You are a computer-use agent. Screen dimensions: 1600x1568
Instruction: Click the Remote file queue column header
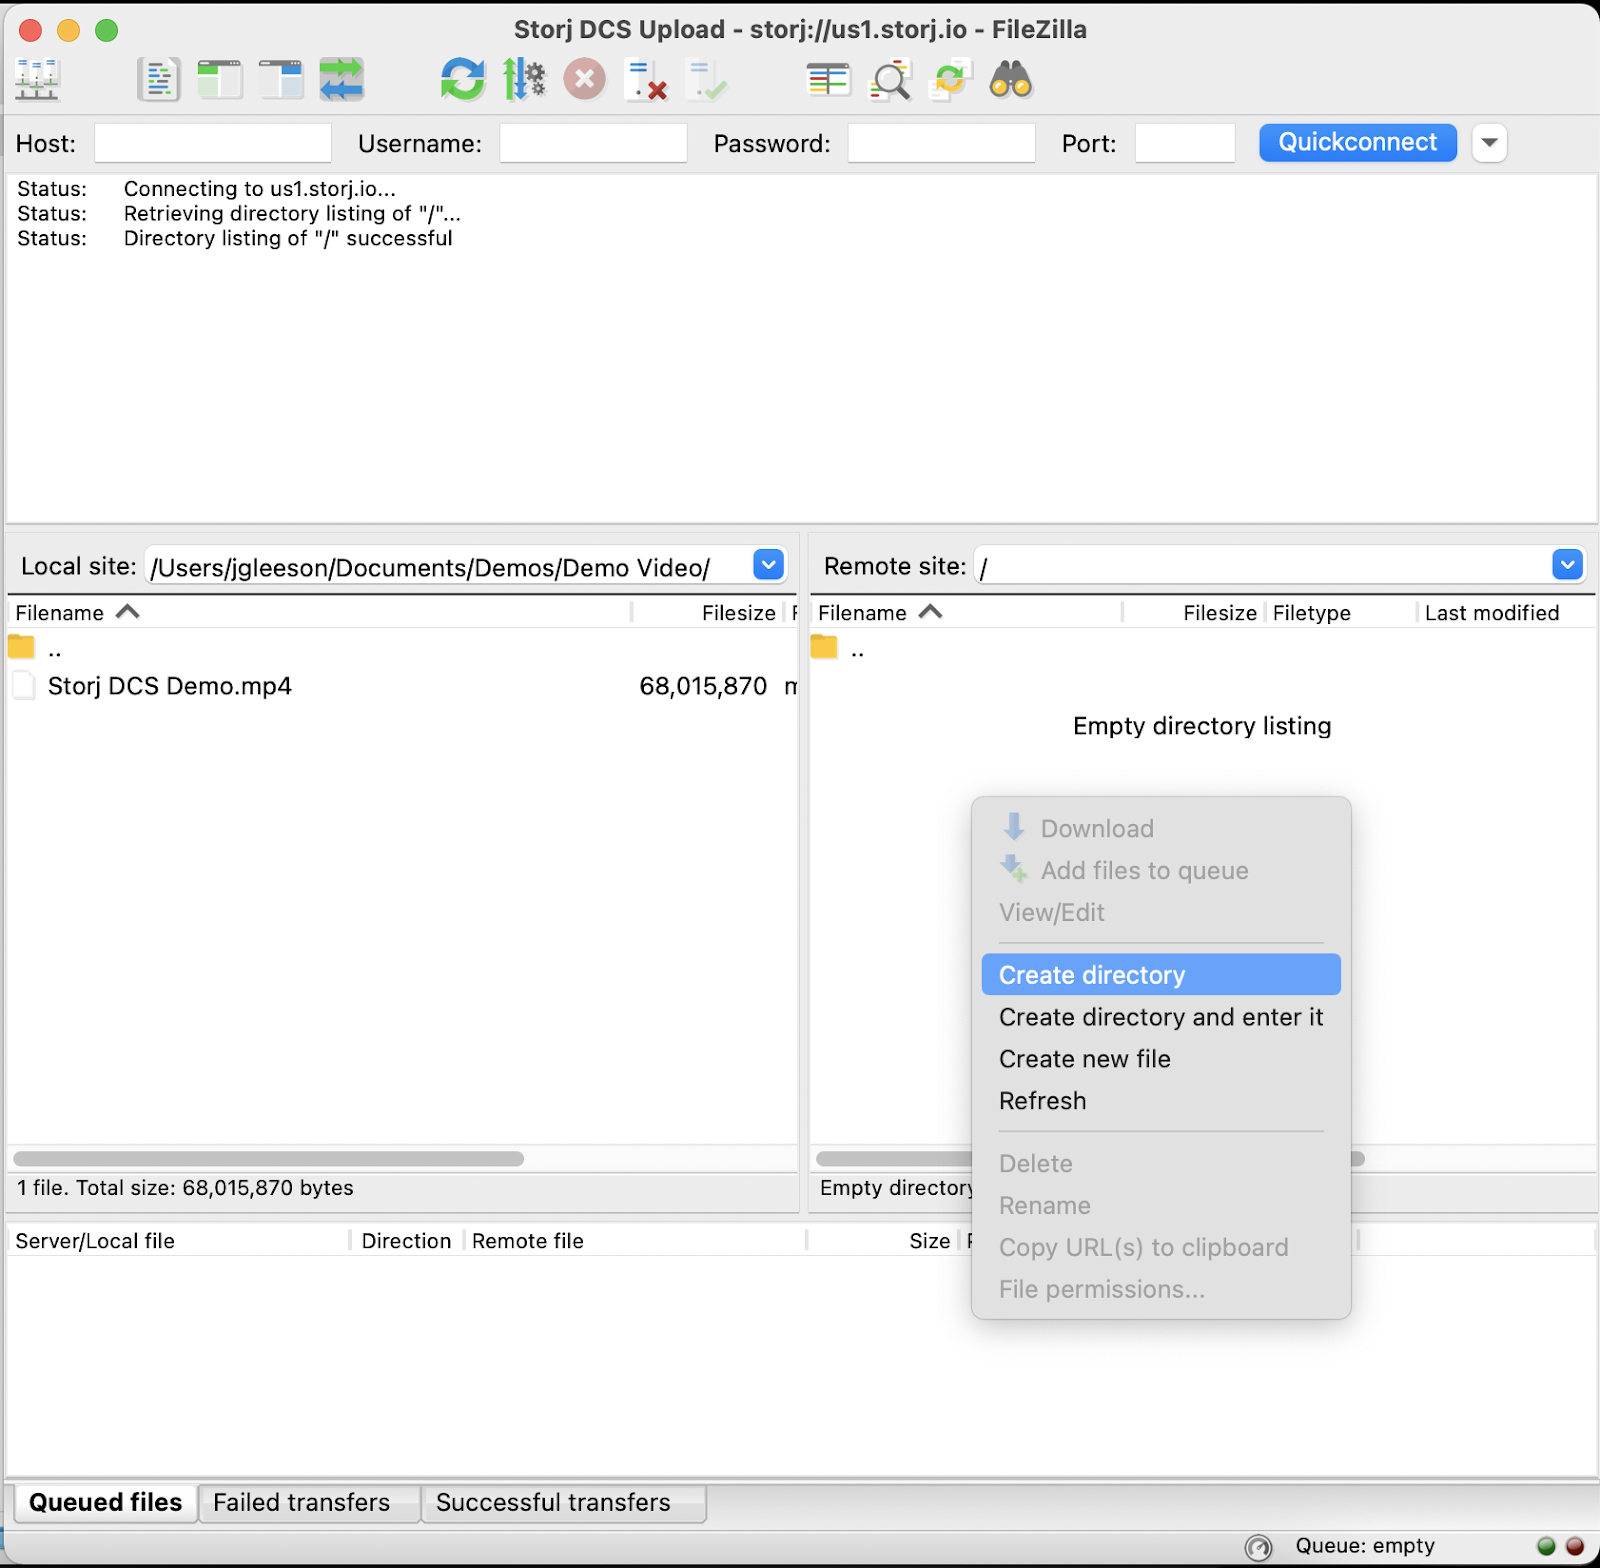pyautogui.click(x=635, y=1241)
